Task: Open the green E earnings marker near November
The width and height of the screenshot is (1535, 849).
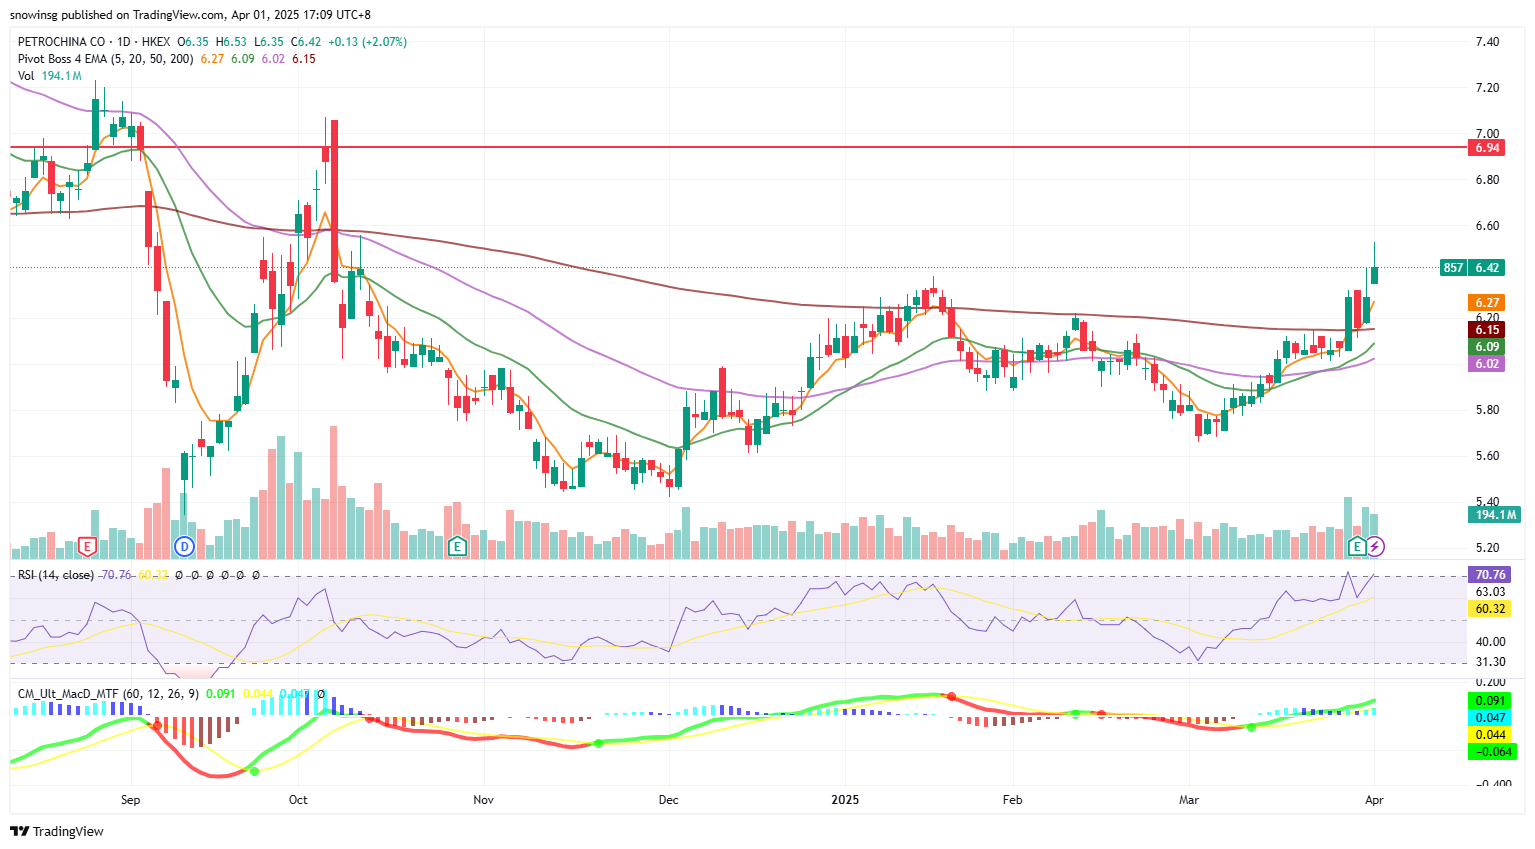Action: pos(457,546)
